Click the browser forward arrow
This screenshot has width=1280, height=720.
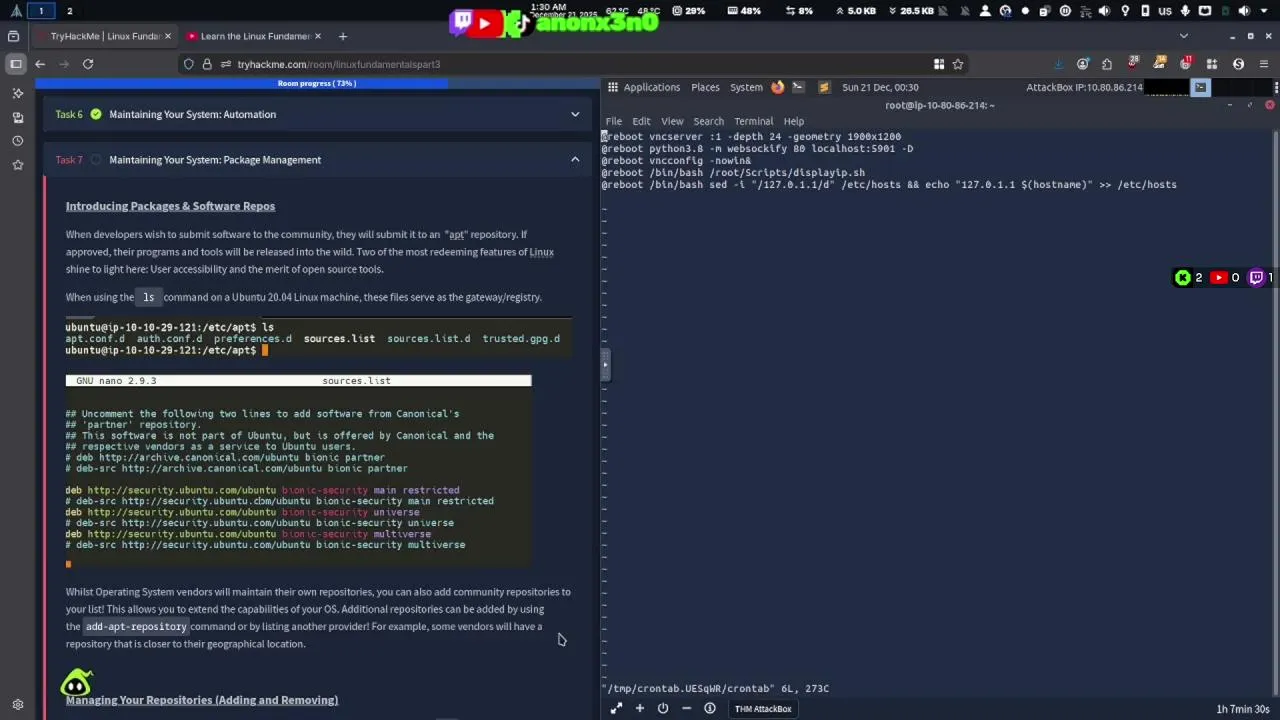coord(64,64)
